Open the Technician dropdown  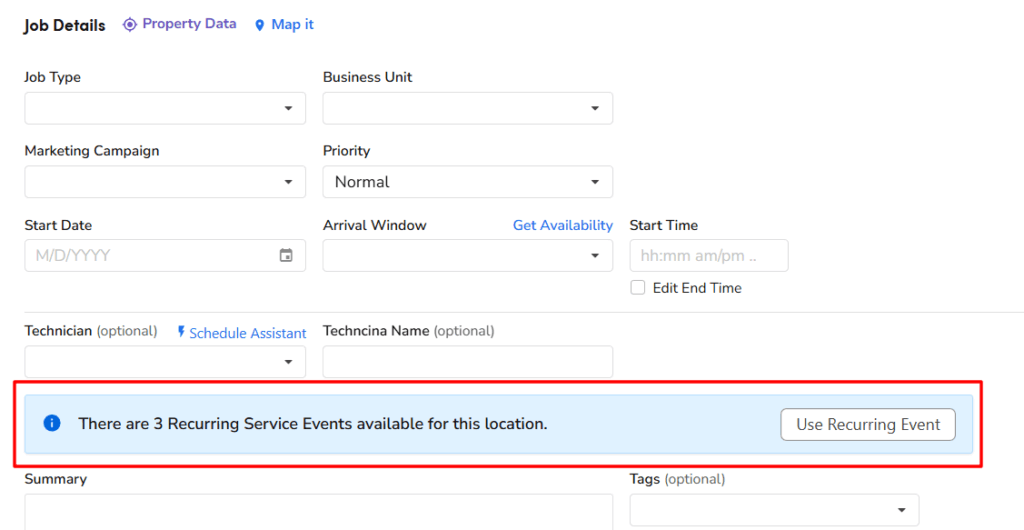pyautogui.click(x=165, y=362)
